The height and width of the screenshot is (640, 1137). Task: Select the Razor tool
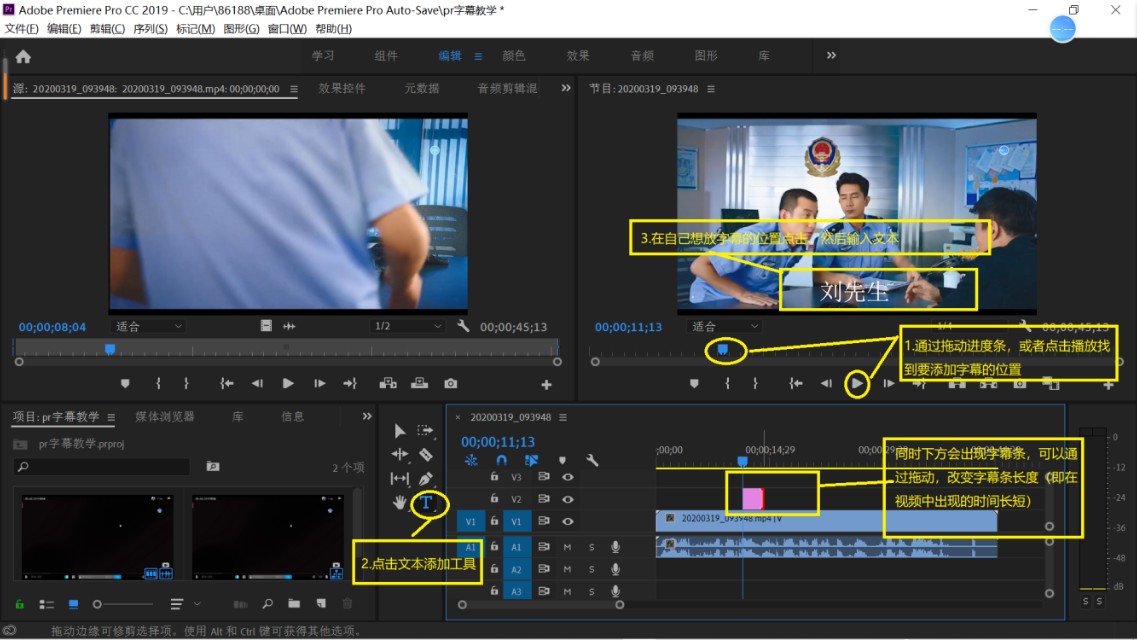[x=426, y=455]
